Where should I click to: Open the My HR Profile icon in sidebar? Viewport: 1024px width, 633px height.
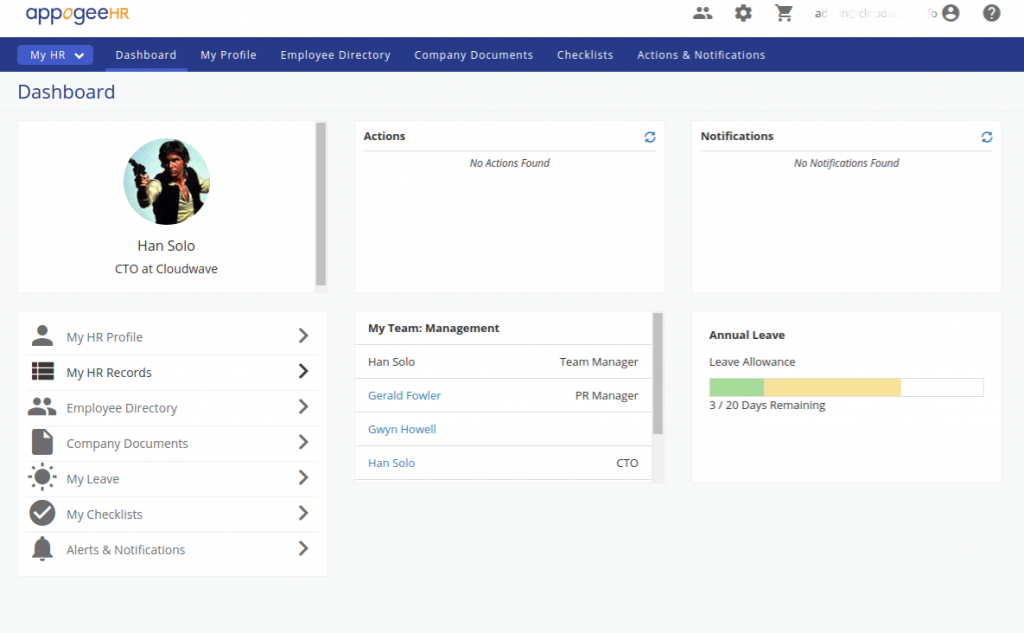click(42, 337)
